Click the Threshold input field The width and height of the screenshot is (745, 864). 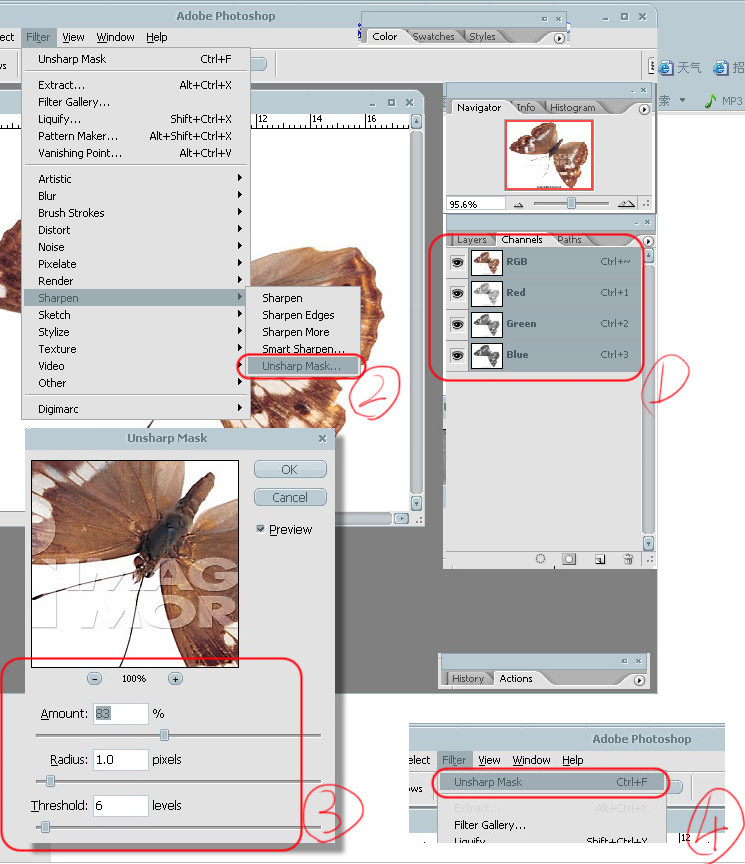121,806
